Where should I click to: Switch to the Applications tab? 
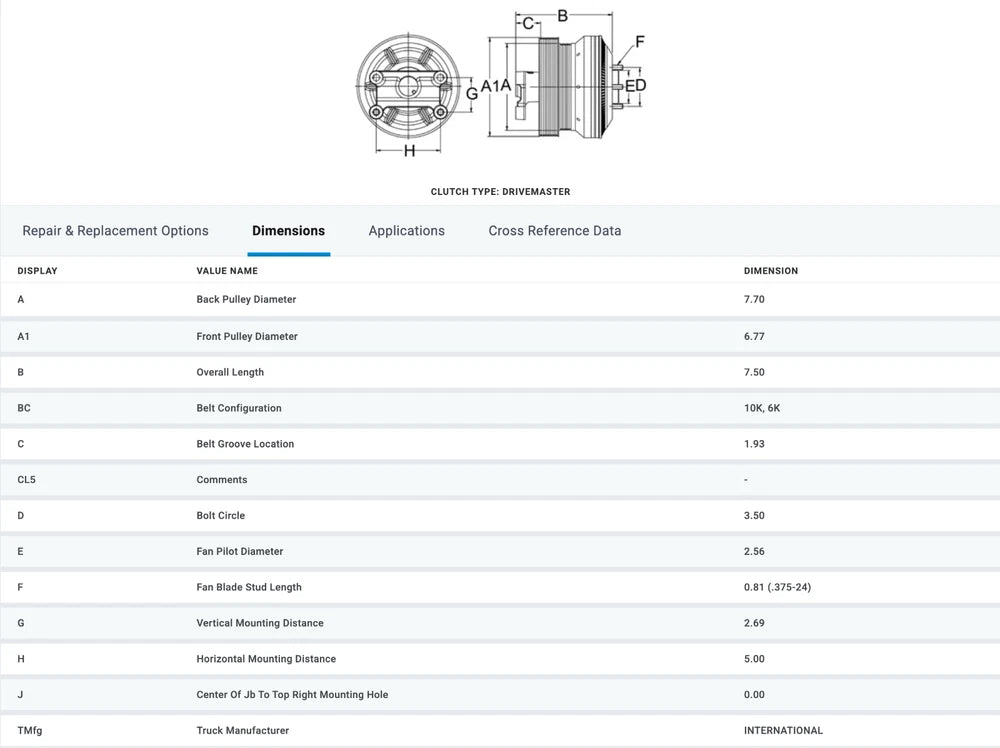(x=406, y=231)
